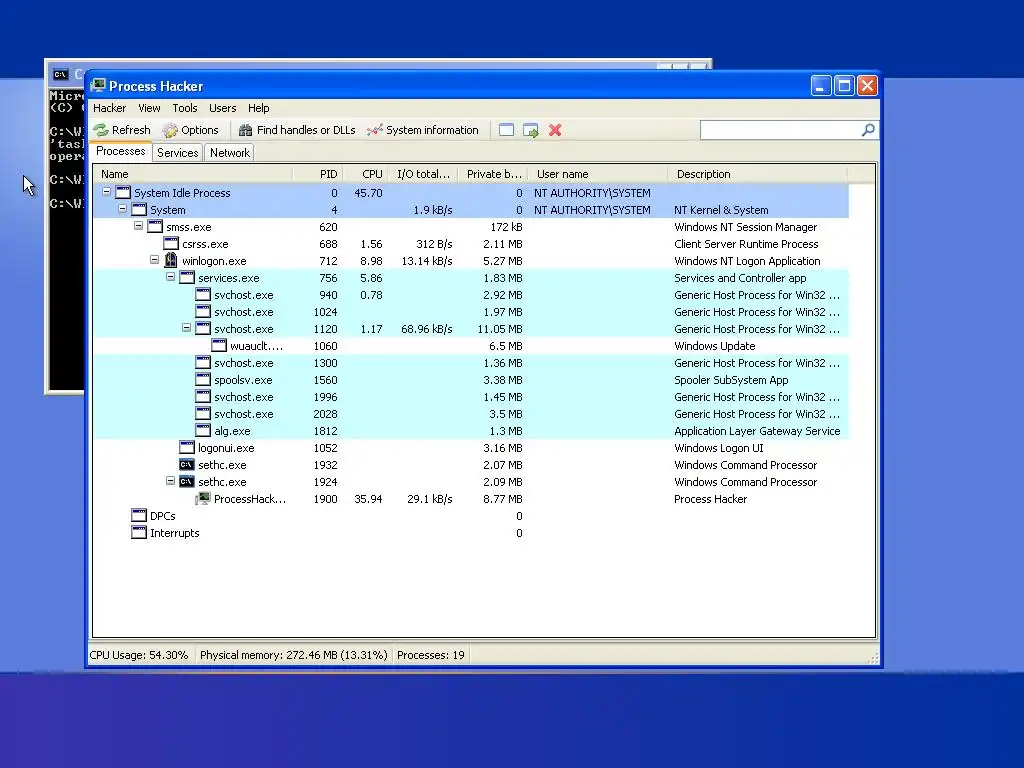Collapse the smss.exe tree node

click(x=138, y=227)
